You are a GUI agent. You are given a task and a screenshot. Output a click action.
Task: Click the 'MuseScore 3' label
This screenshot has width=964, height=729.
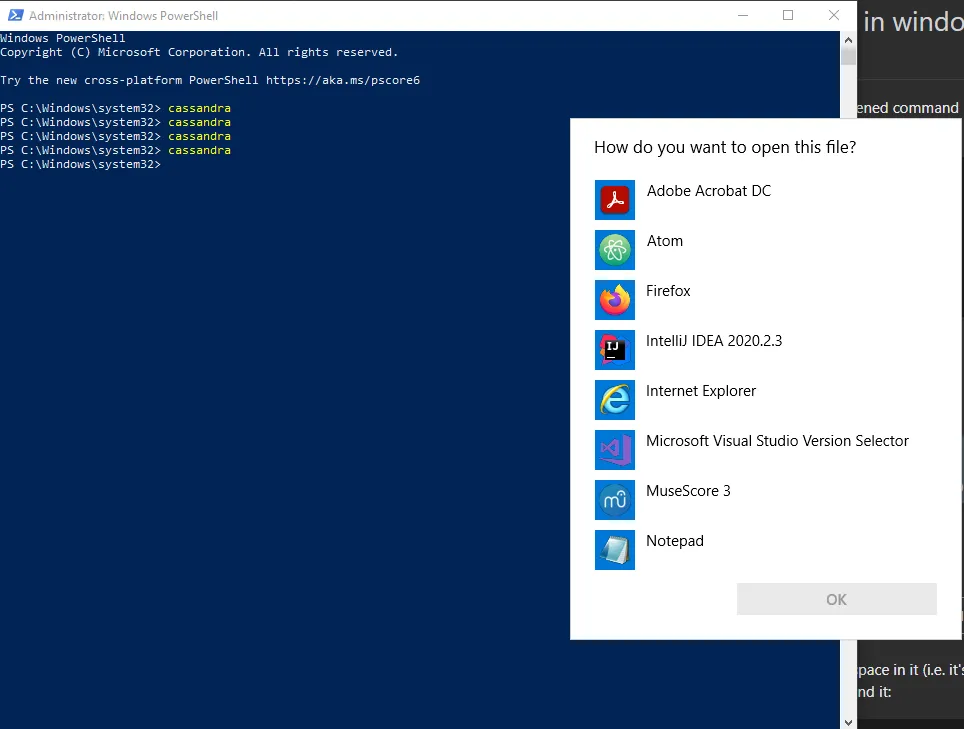688,491
